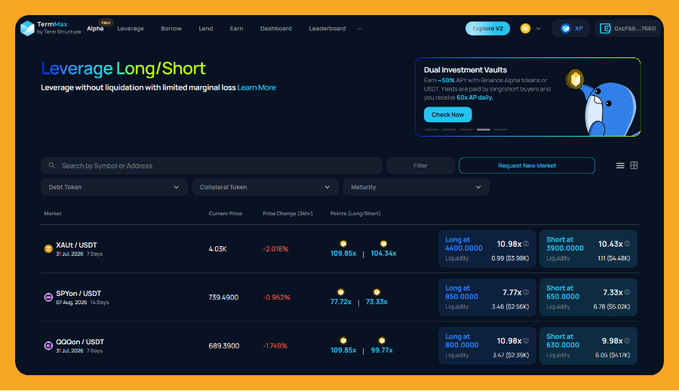Screen dimensions: 679x391
Task: Follow the Learn More link
Action: [257, 87]
